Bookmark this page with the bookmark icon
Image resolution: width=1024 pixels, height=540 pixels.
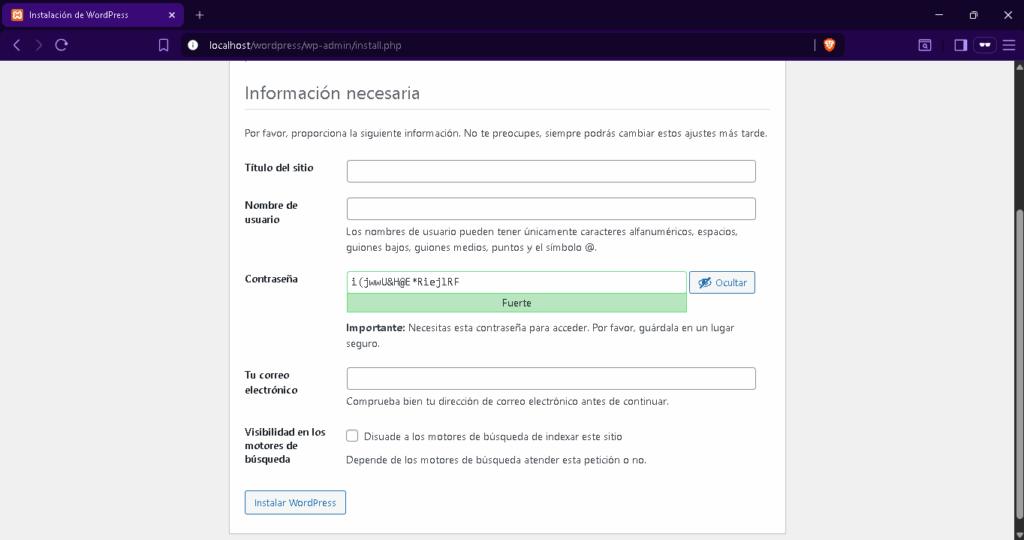[163, 45]
